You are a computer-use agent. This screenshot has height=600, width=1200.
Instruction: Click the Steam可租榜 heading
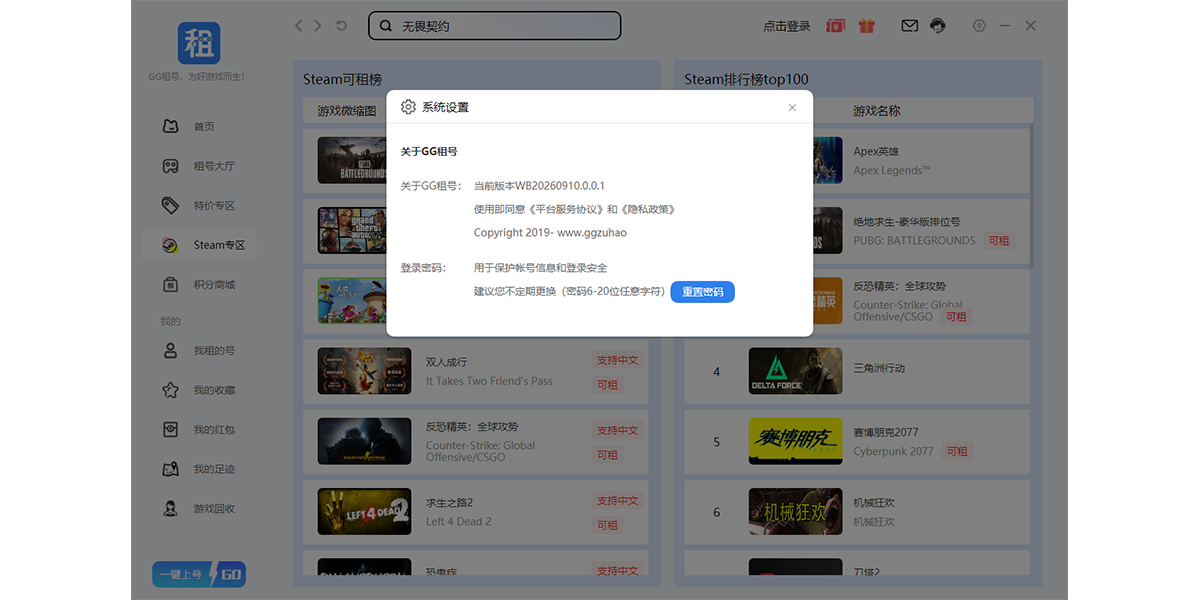pos(343,79)
